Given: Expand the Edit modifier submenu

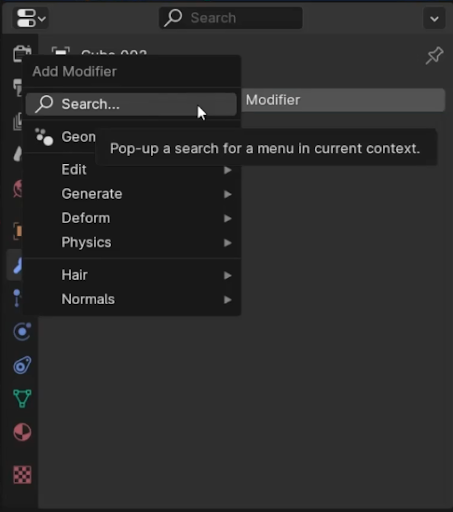Looking at the screenshot, I should pyautogui.click(x=132, y=170).
